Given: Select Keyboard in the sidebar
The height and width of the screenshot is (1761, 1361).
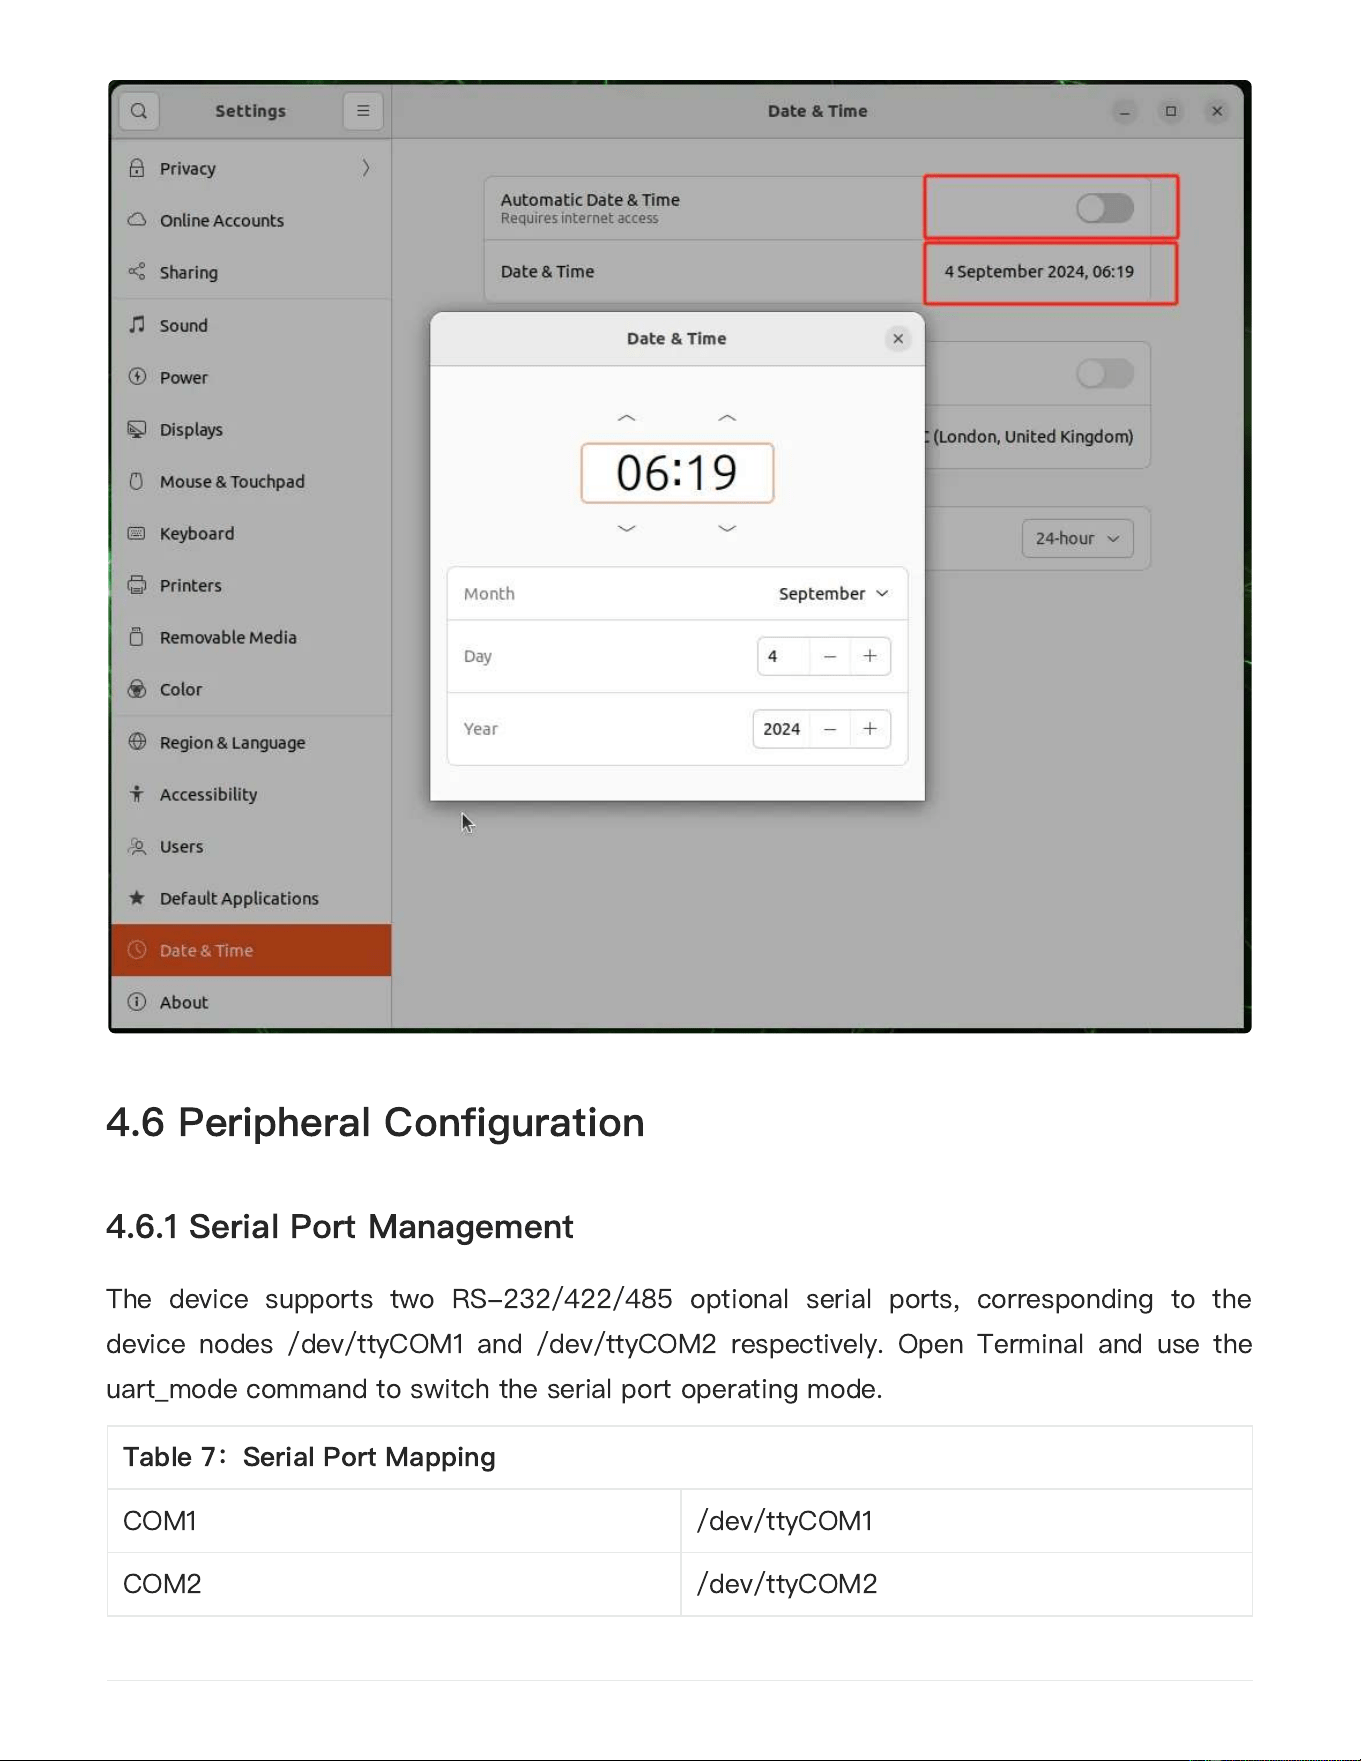Looking at the screenshot, I should click(x=251, y=533).
